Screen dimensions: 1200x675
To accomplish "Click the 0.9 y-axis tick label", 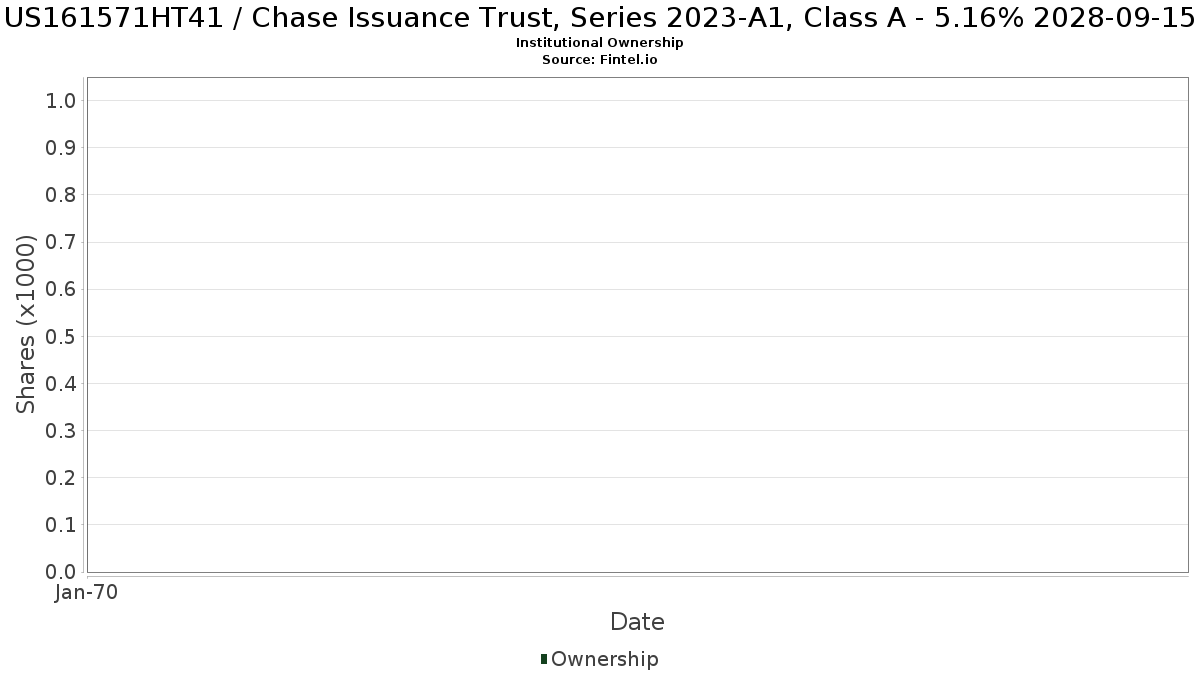I will pyautogui.click(x=61, y=148).
